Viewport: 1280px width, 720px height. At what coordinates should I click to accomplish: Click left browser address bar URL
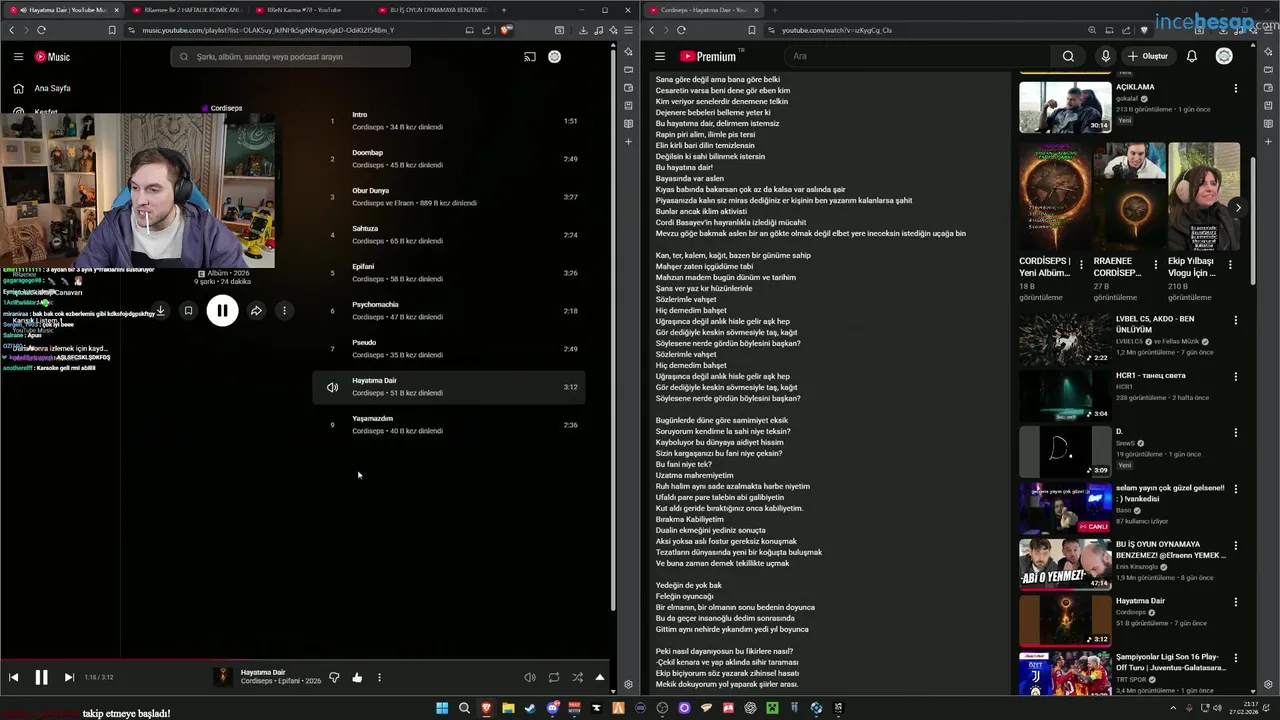268,30
